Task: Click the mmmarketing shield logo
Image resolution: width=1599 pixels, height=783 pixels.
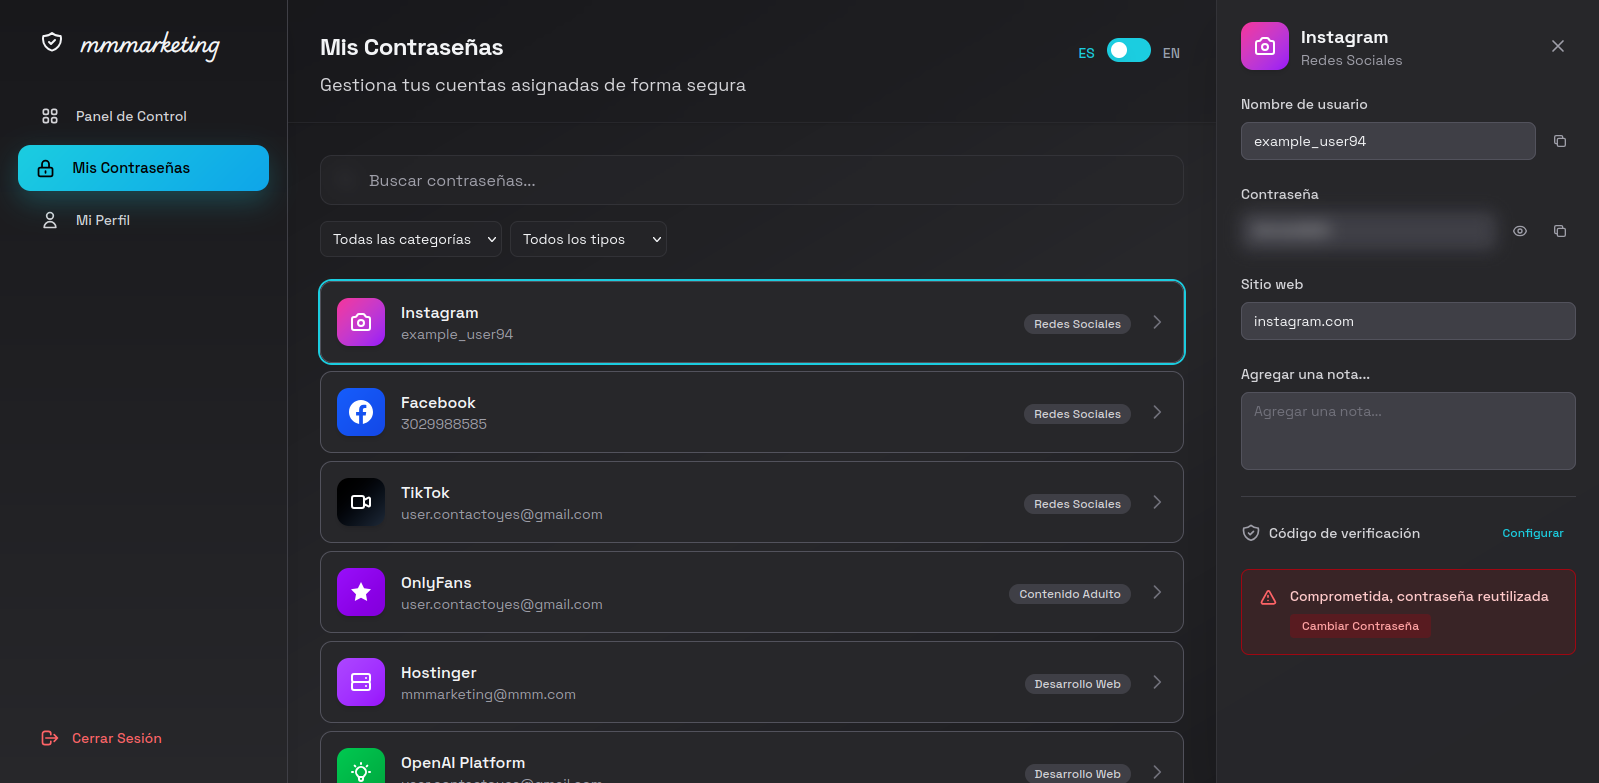Action: [52, 42]
